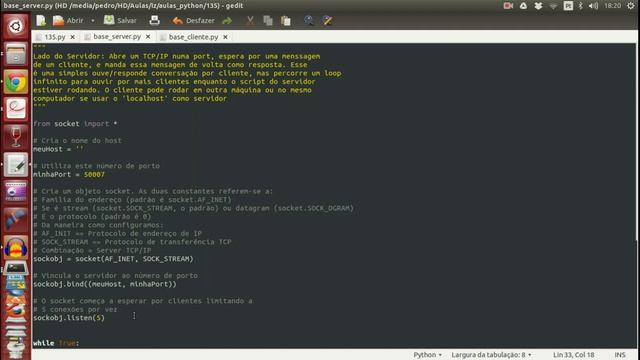Image resolution: width=640 pixels, height=360 pixels.
Task: Open a file with Abrir button
Action: pos(68,20)
